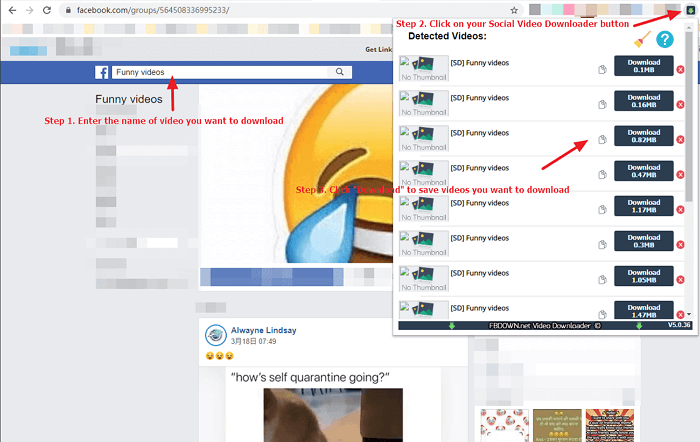Open Alwayne Lindsay's profile link

(x=263, y=330)
